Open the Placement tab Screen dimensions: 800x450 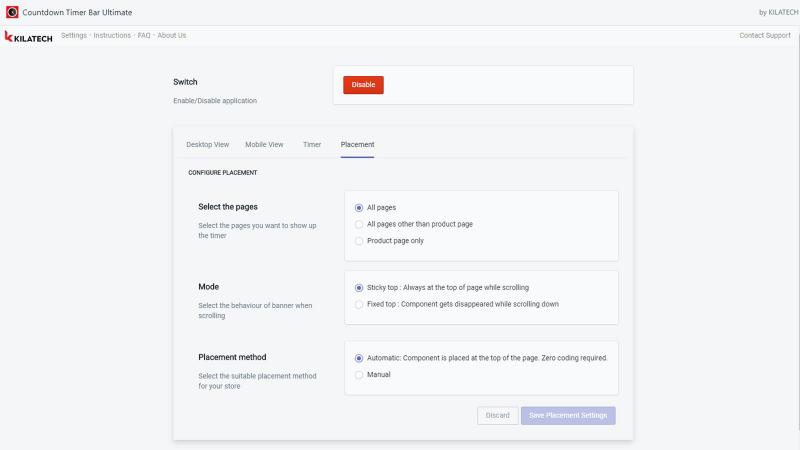pos(357,144)
